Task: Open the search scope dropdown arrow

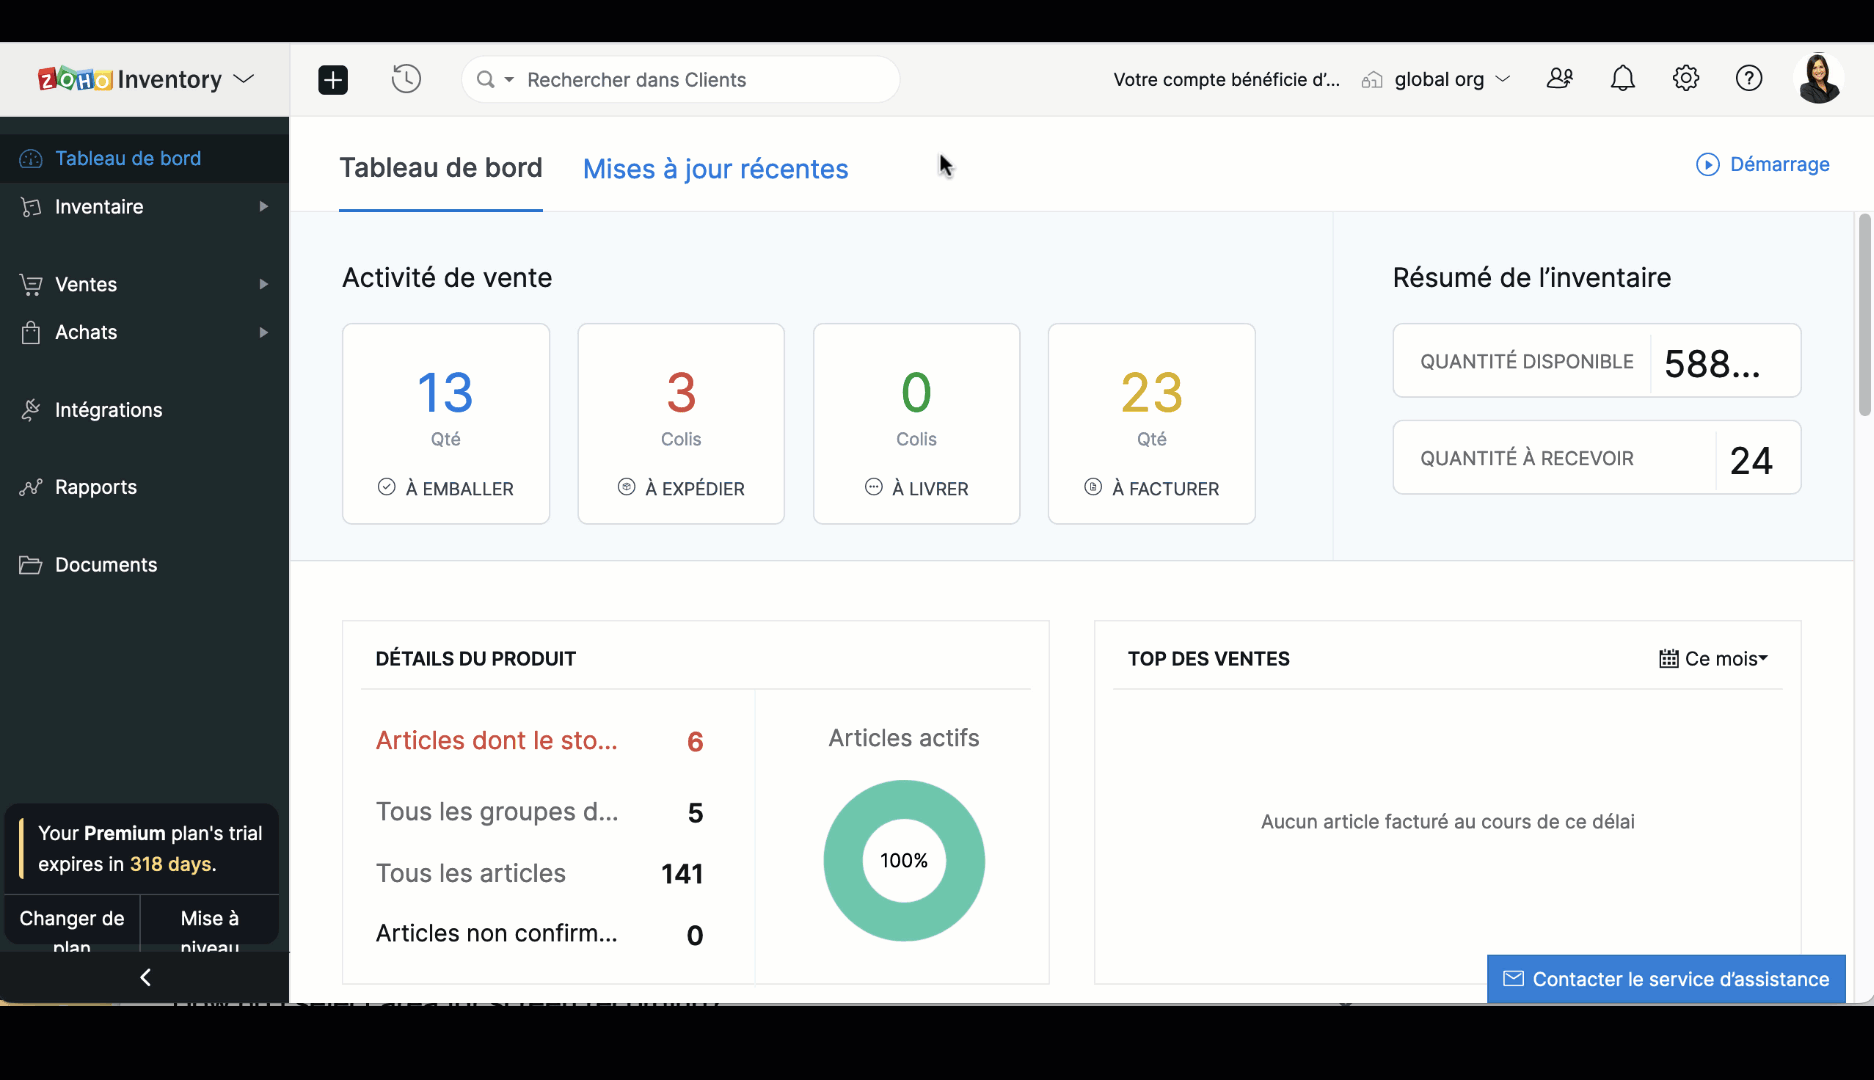Action: point(509,80)
